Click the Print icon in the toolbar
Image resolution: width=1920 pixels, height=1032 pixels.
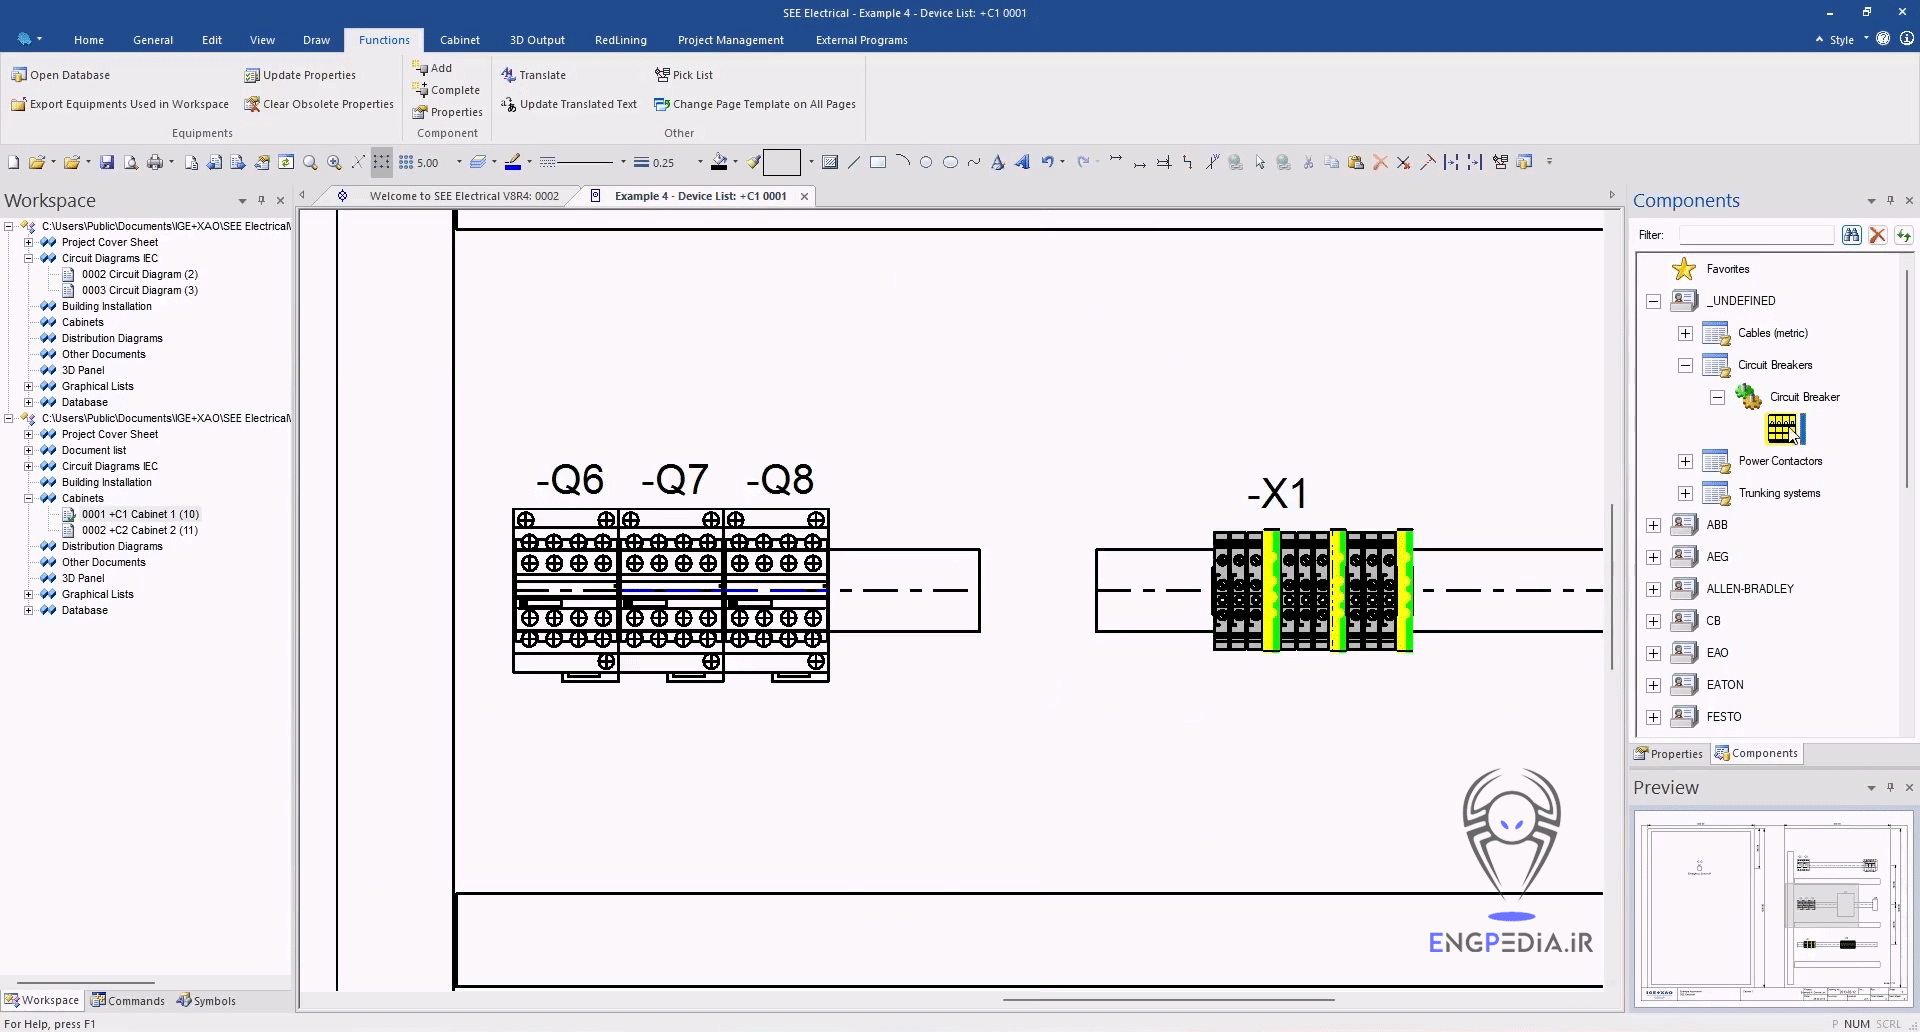pos(155,162)
